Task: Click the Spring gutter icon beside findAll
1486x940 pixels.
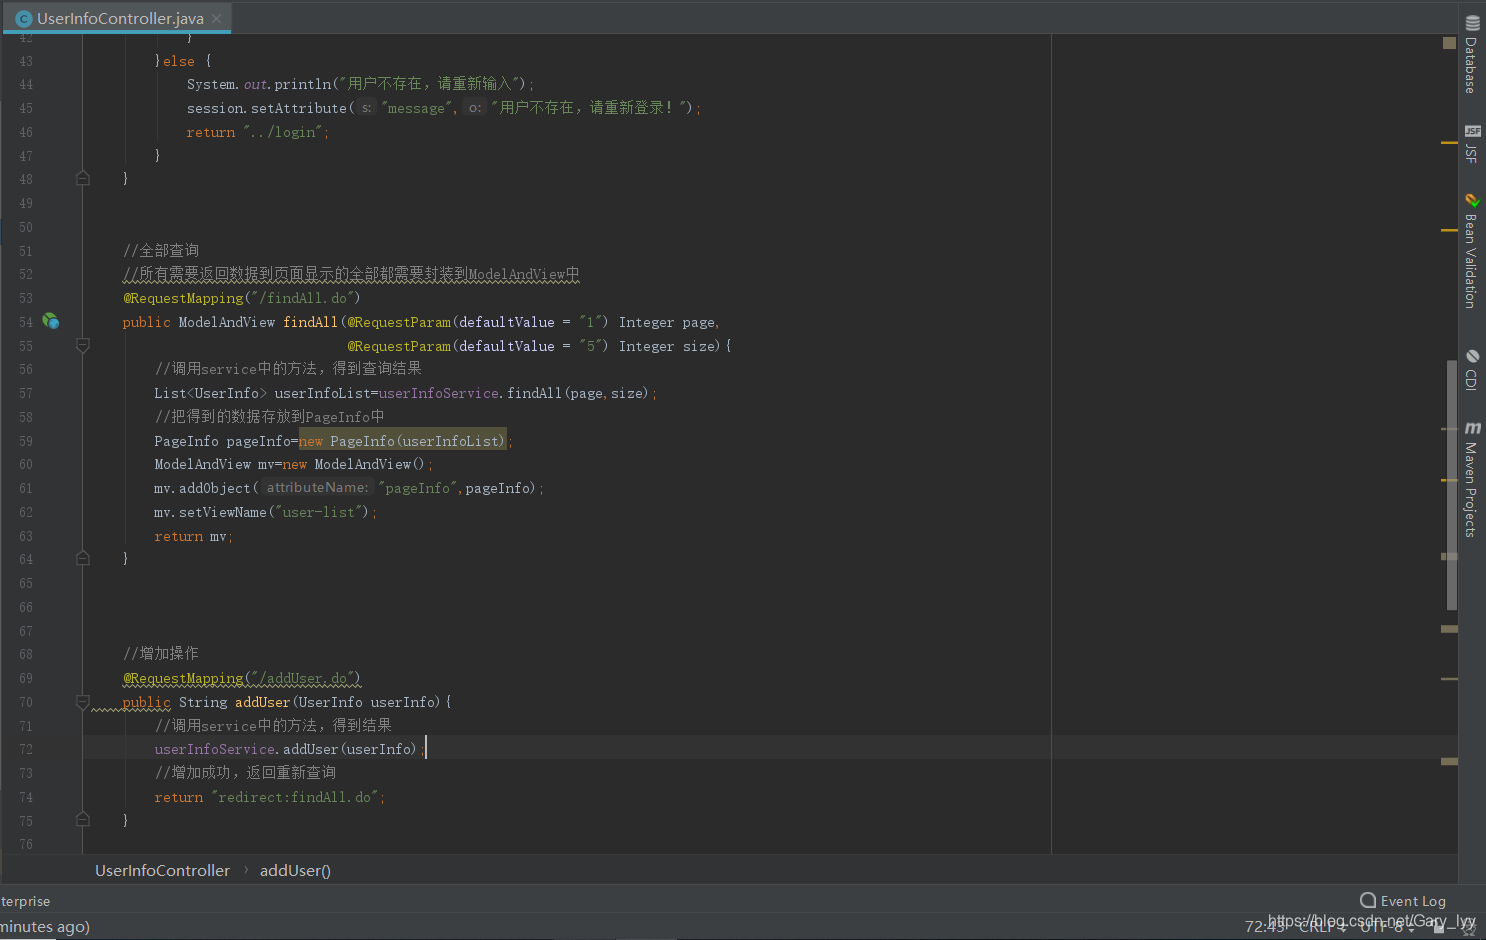Action: click(51, 322)
